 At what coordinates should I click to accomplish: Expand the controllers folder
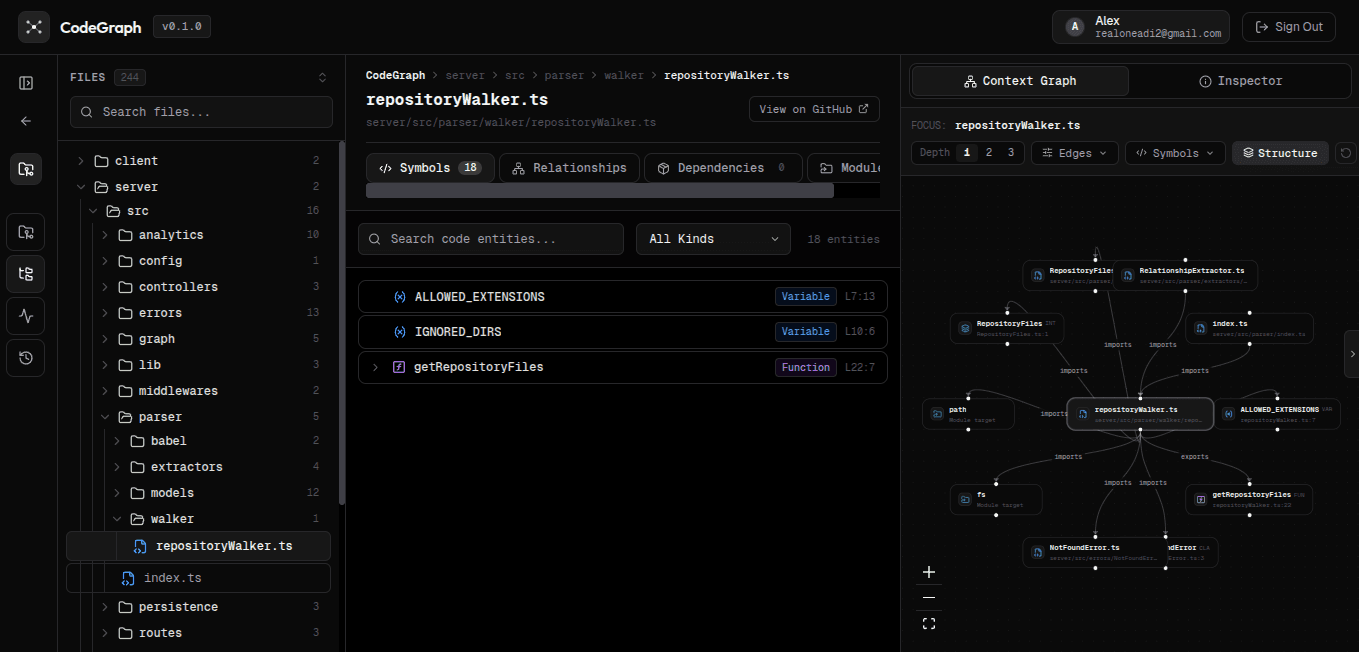(105, 287)
